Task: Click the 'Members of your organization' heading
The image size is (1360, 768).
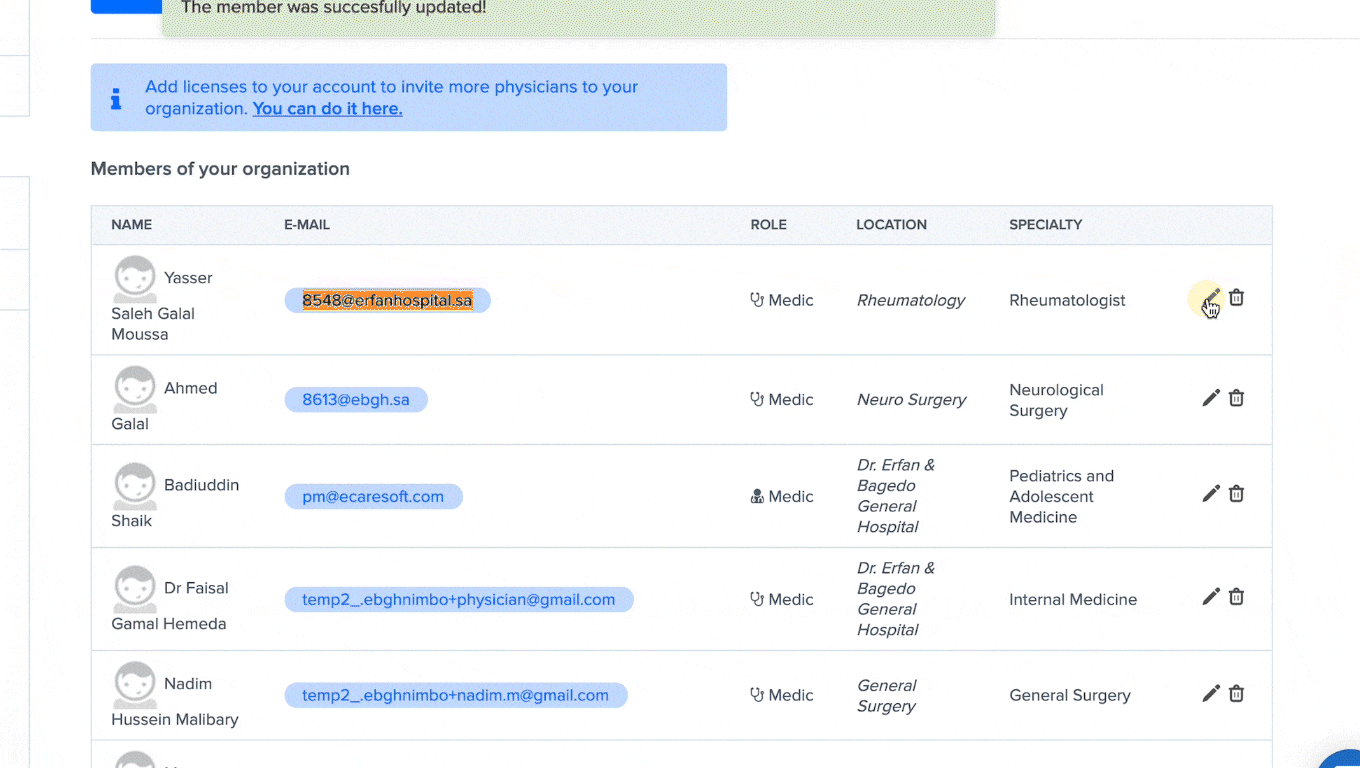Action: [x=220, y=169]
